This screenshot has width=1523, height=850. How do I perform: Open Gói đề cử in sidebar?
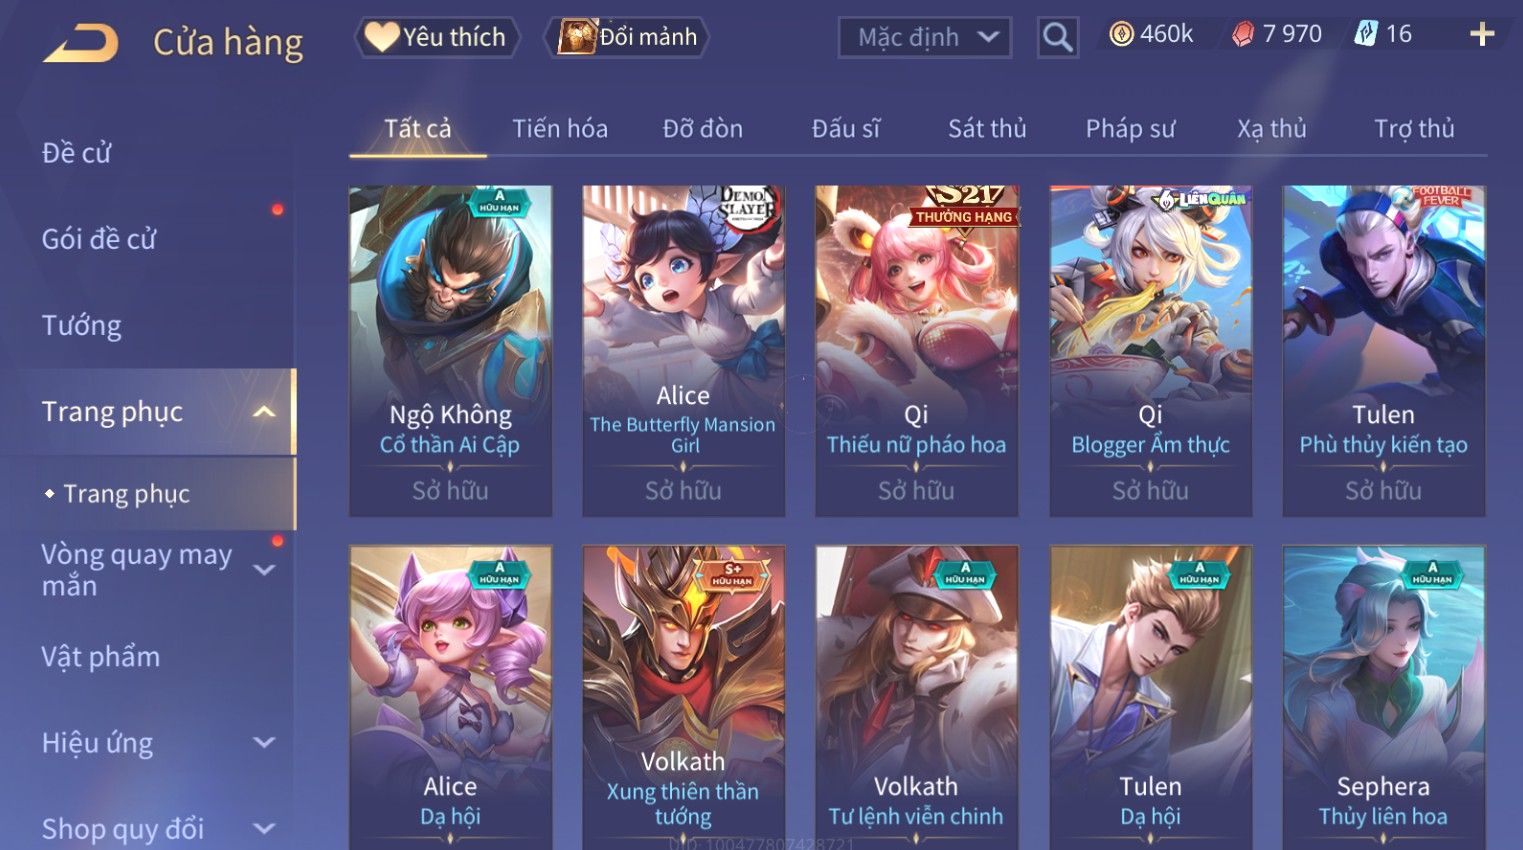click(x=99, y=239)
